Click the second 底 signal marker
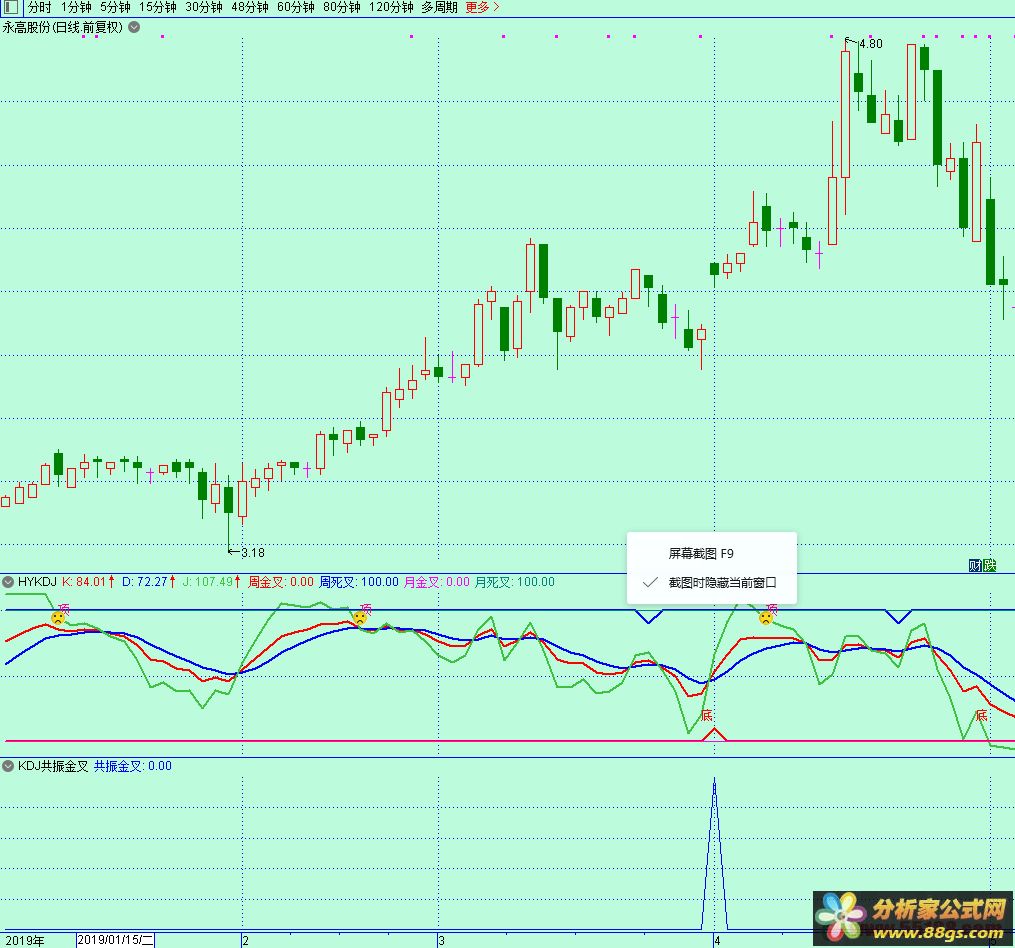 [x=981, y=716]
